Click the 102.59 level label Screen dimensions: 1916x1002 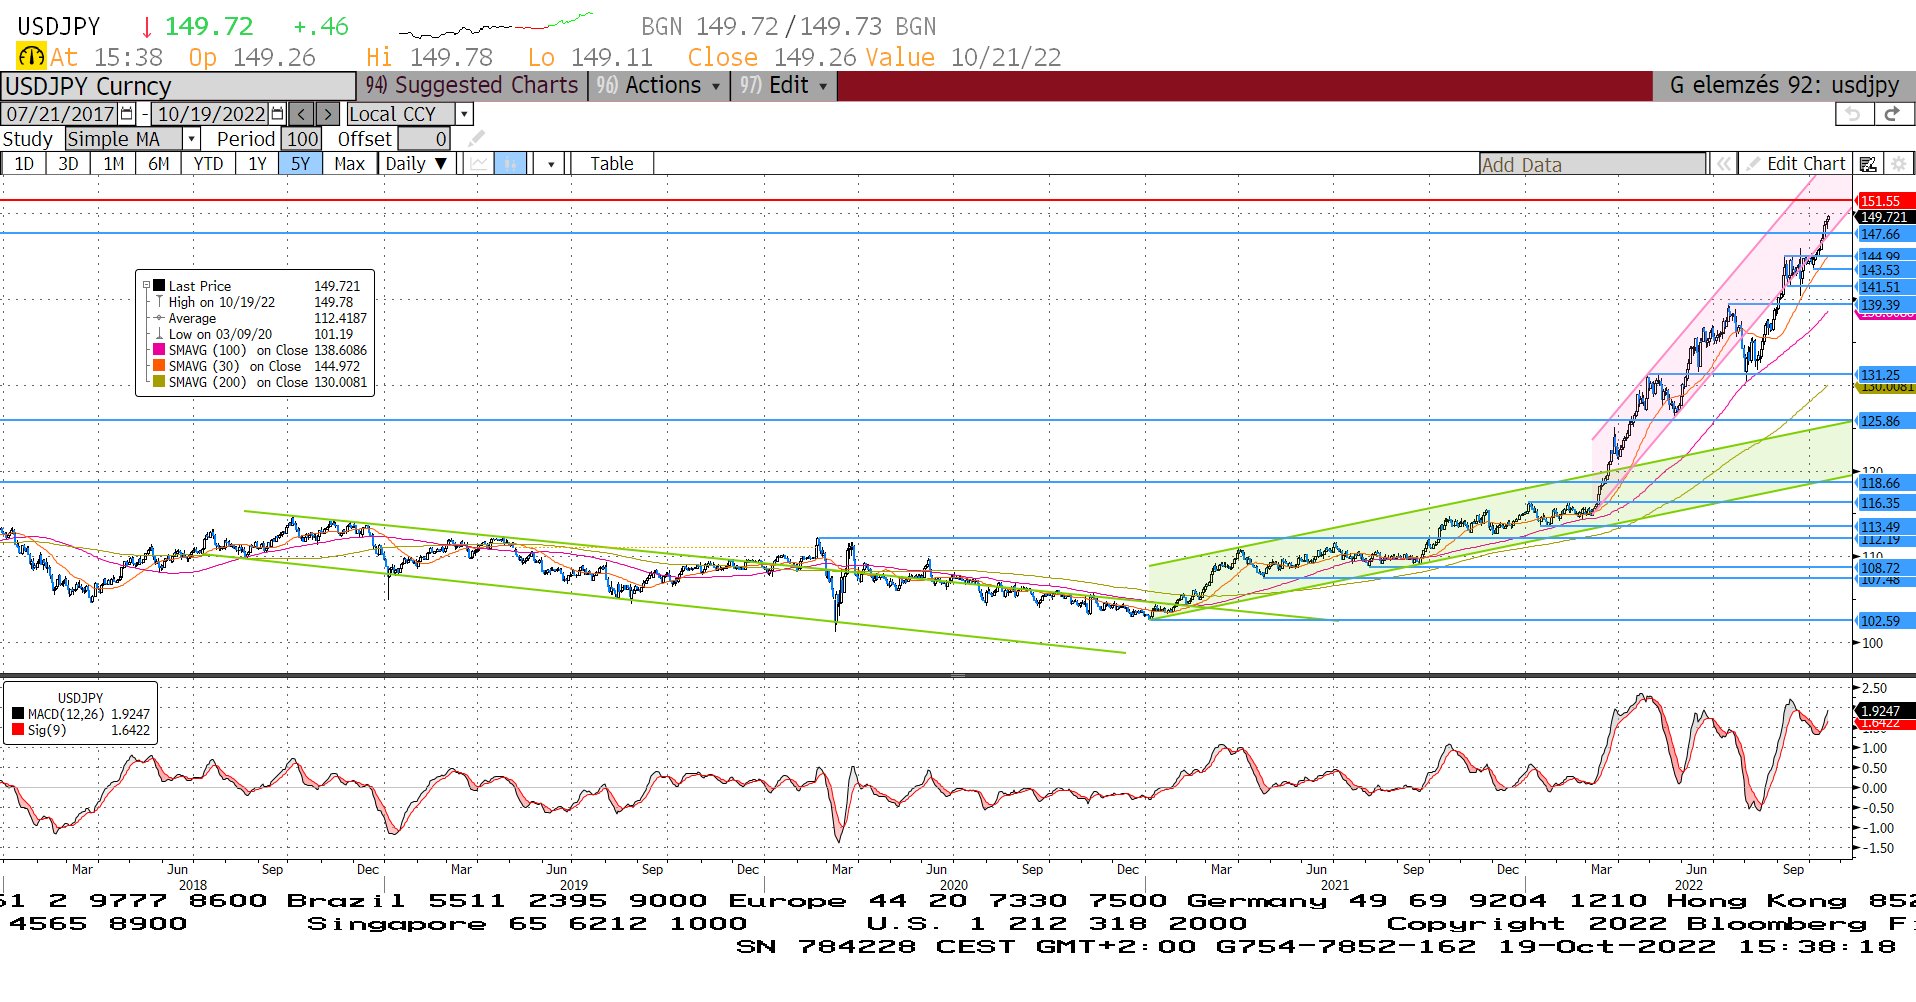coord(1885,621)
